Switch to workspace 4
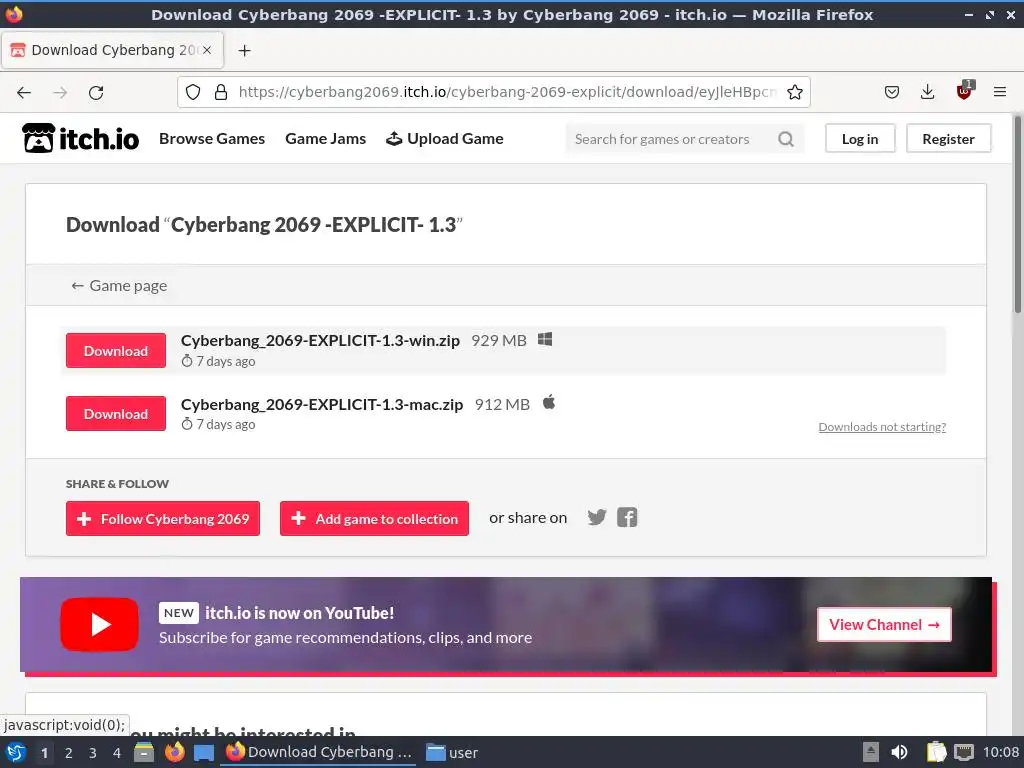 point(117,753)
